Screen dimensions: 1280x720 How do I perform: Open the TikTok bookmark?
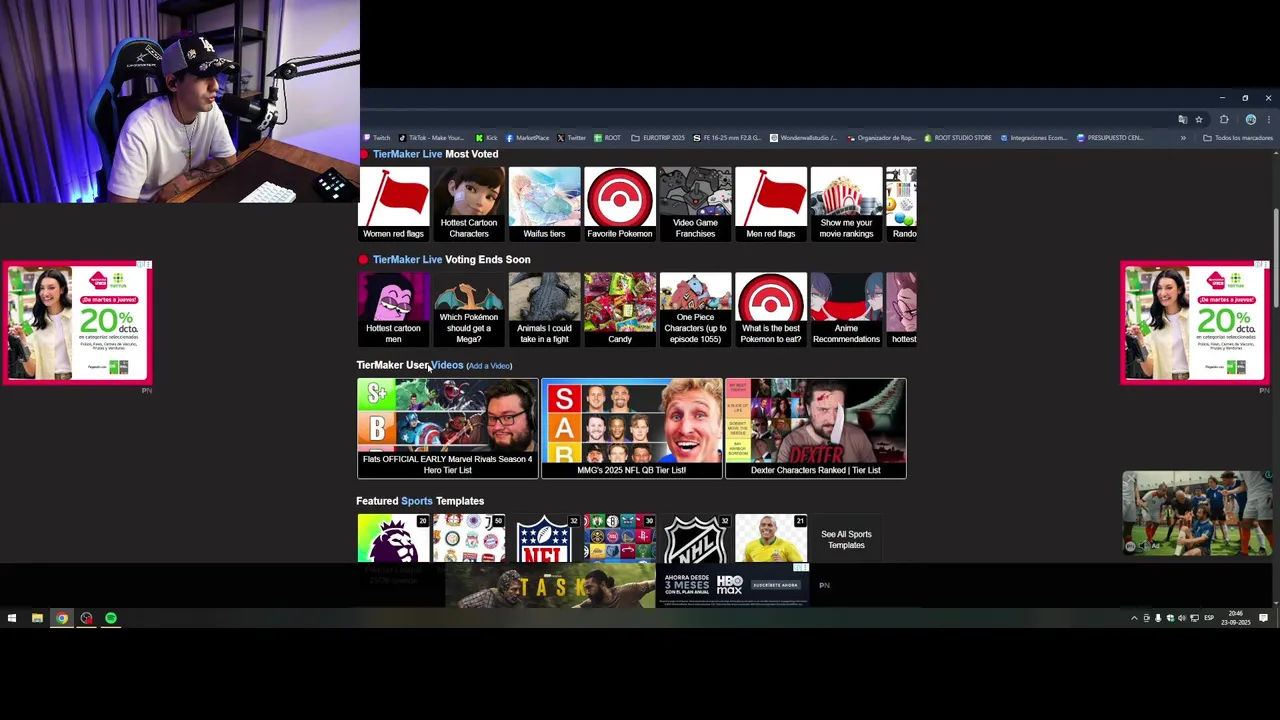(432, 138)
